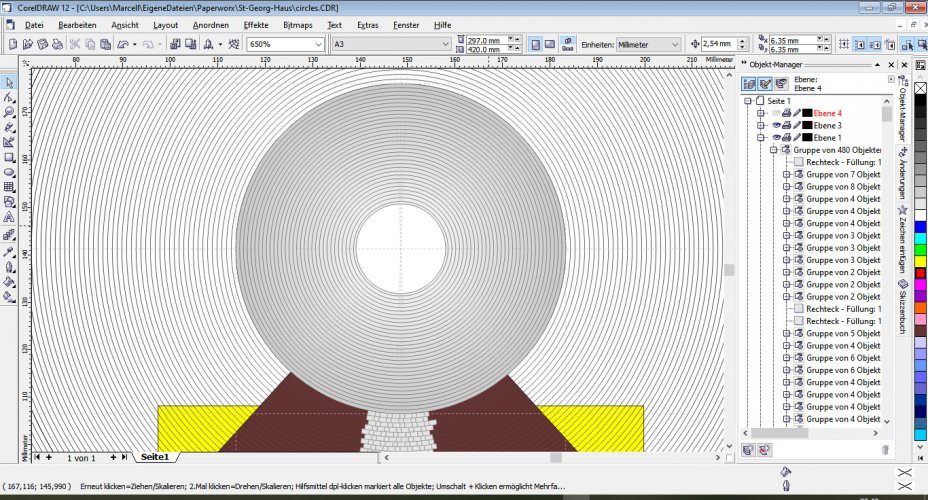Toggle Layer Manager View button
The height and width of the screenshot is (500, 928).
[x=781, y=84]
